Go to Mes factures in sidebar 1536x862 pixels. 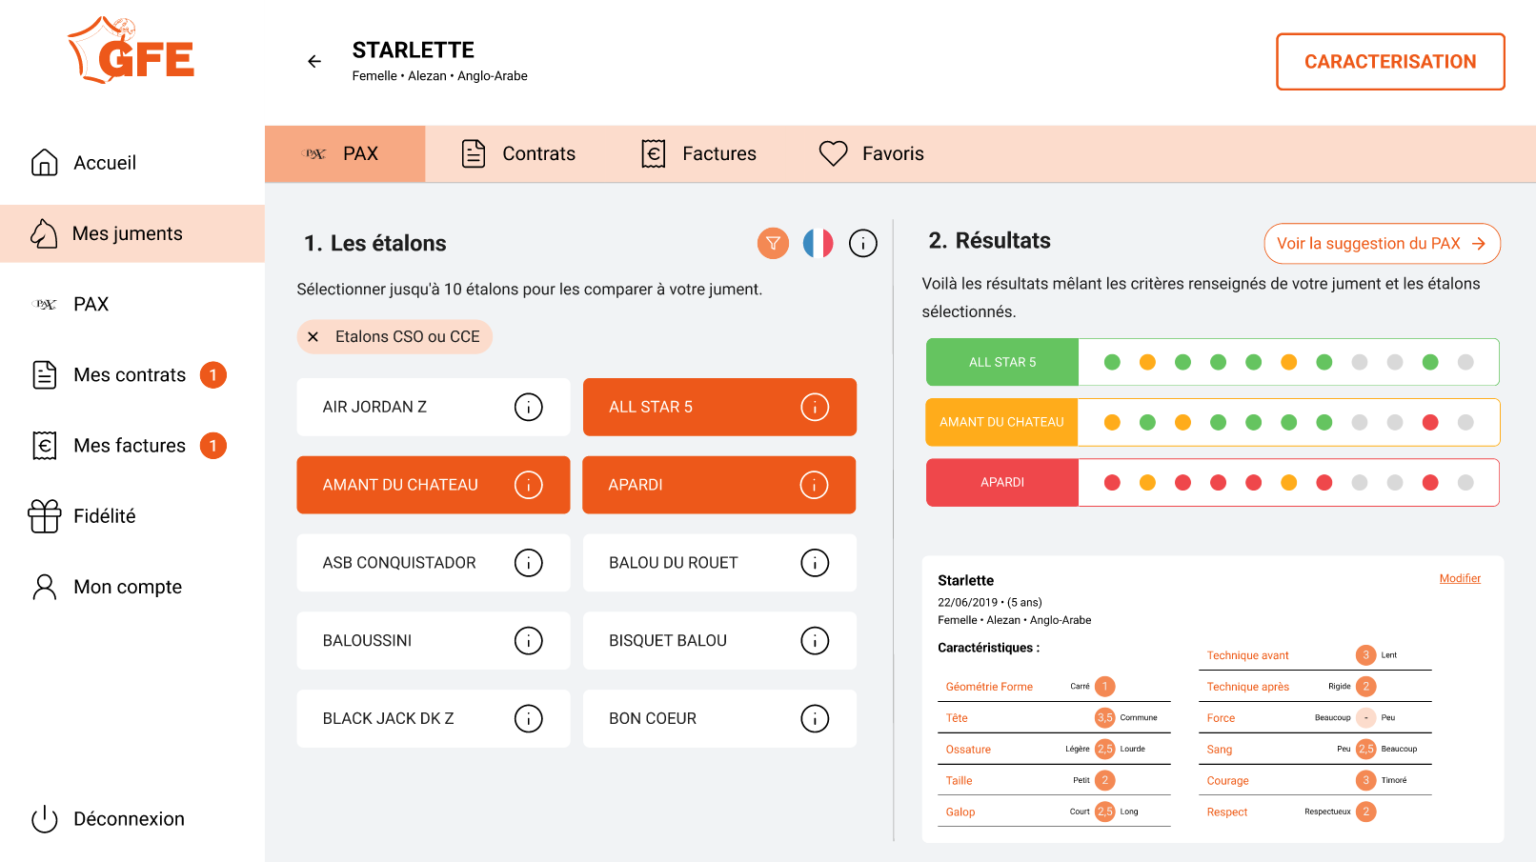129,446
